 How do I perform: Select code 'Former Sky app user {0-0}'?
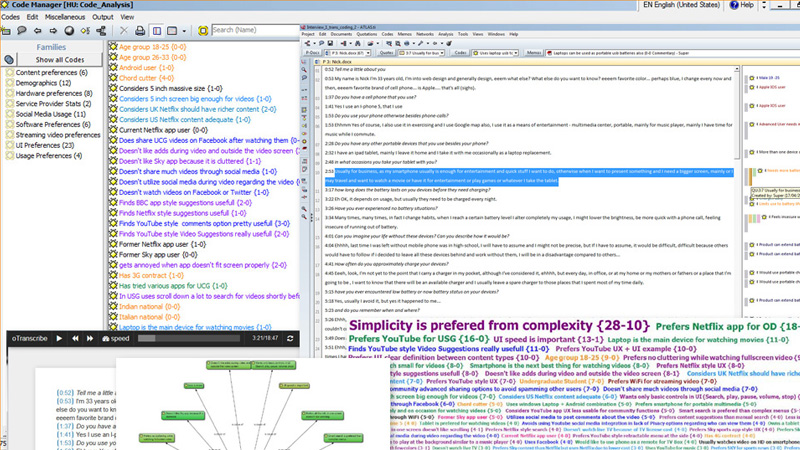point(158,255)
